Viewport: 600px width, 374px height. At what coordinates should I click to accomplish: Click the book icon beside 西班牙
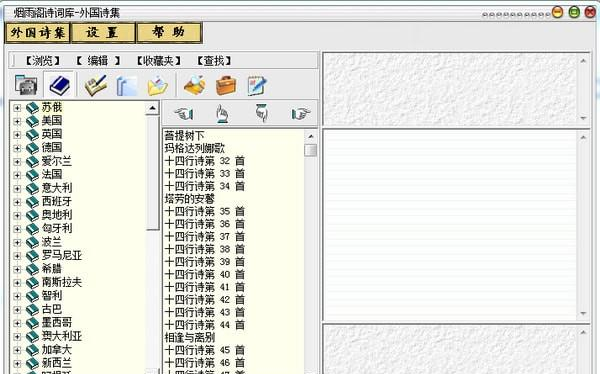[x=33, y=202]
